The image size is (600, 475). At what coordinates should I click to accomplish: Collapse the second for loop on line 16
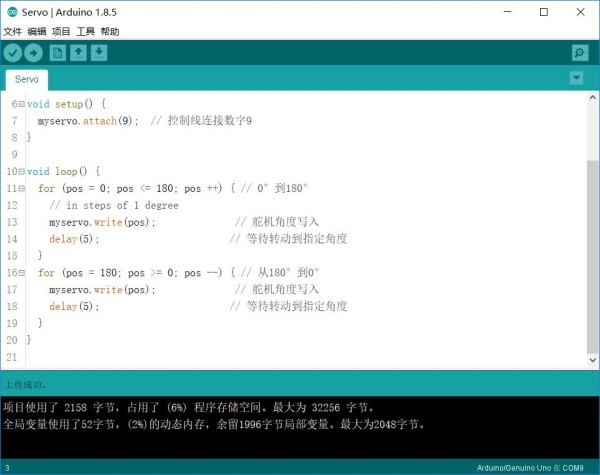(22, 273)
